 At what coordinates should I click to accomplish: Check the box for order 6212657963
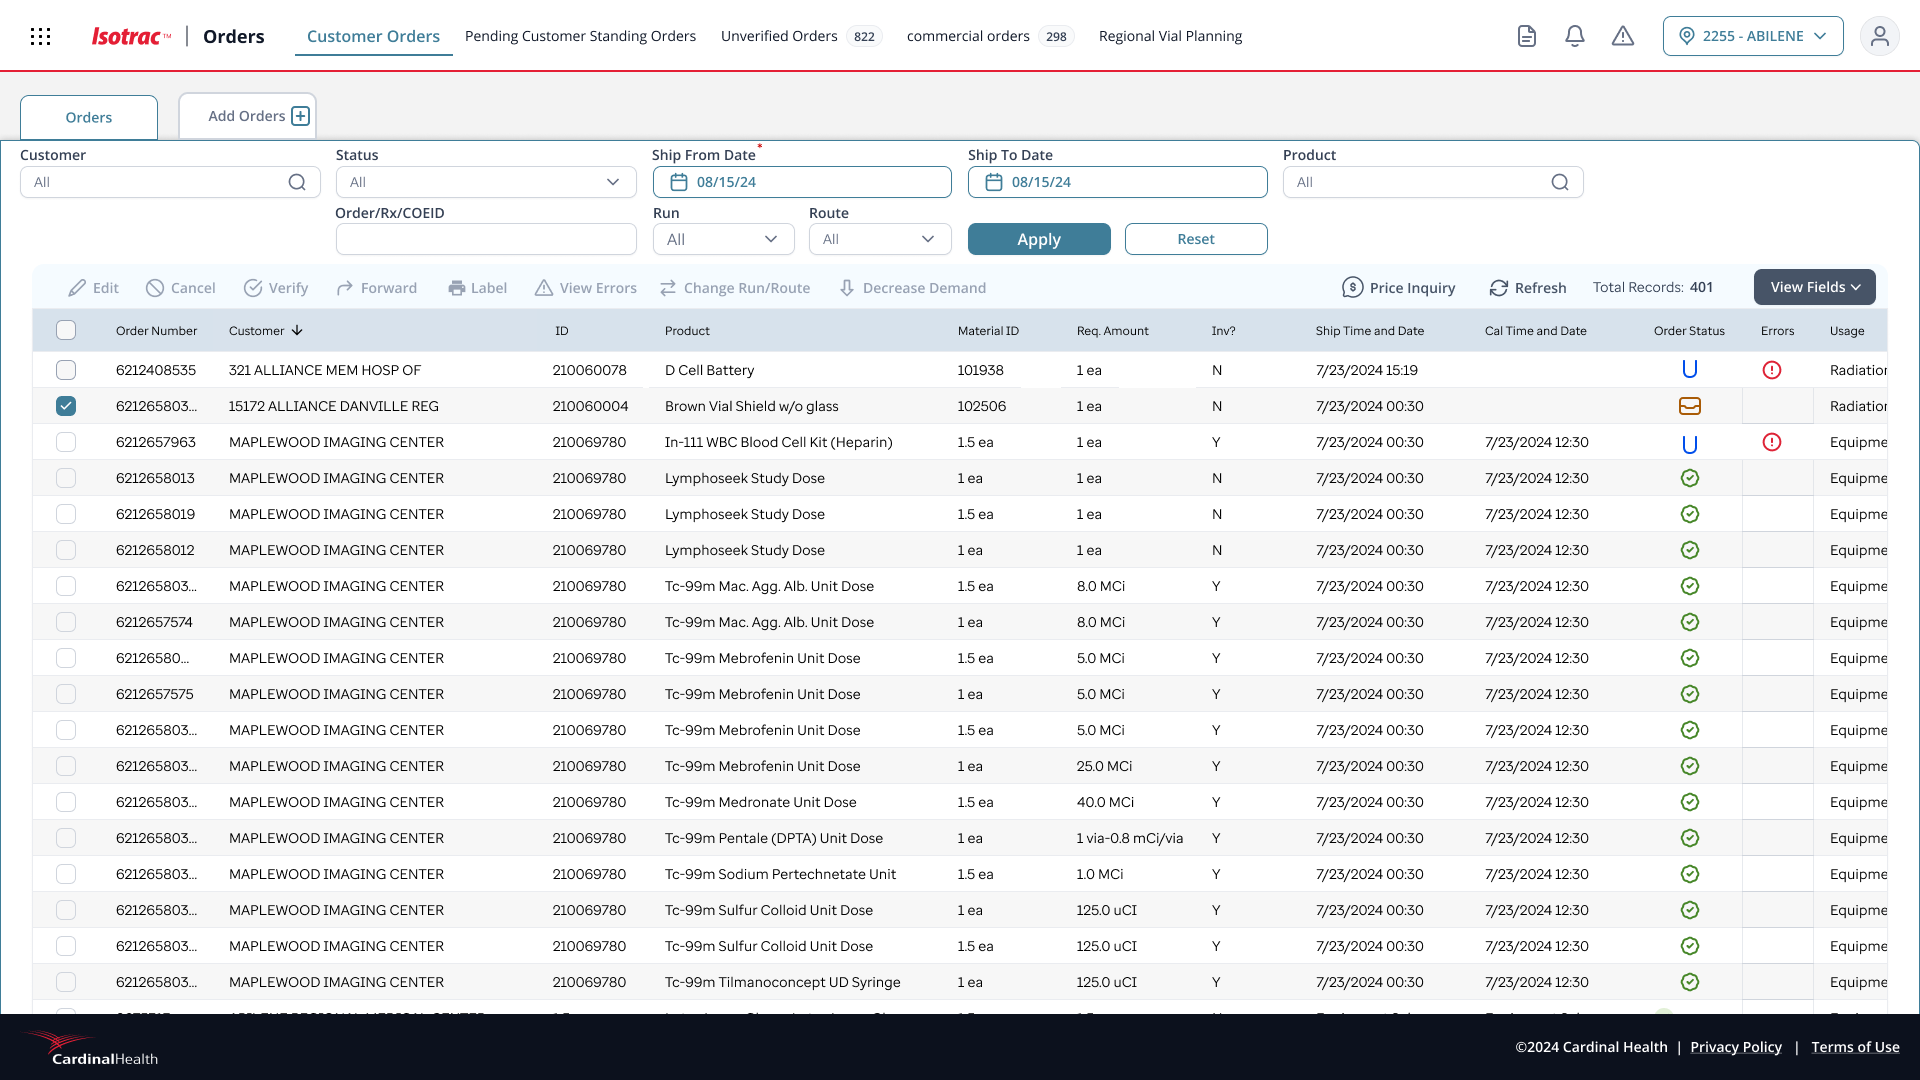pyautogui.click(x=66, y=442)
